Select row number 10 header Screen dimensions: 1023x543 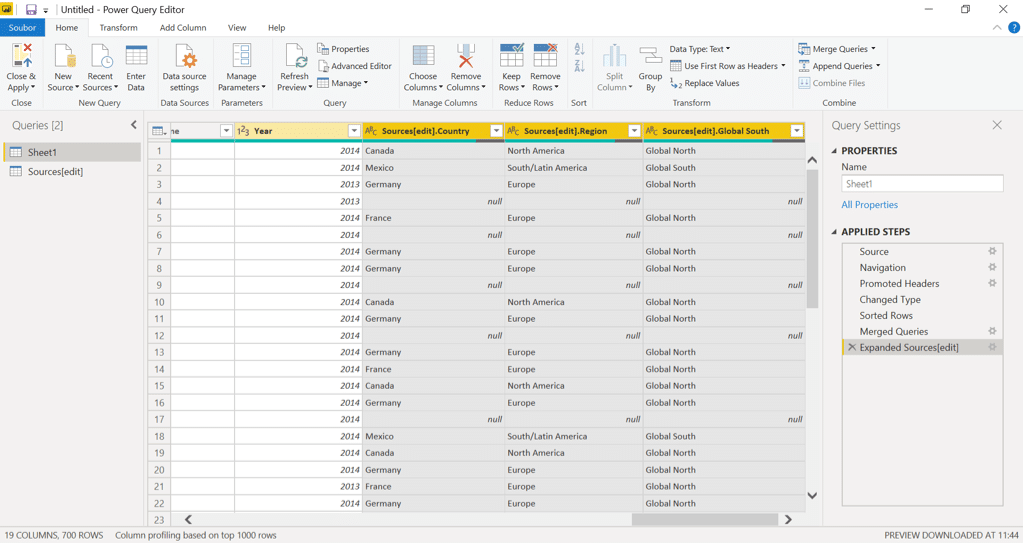pos(159,302)
